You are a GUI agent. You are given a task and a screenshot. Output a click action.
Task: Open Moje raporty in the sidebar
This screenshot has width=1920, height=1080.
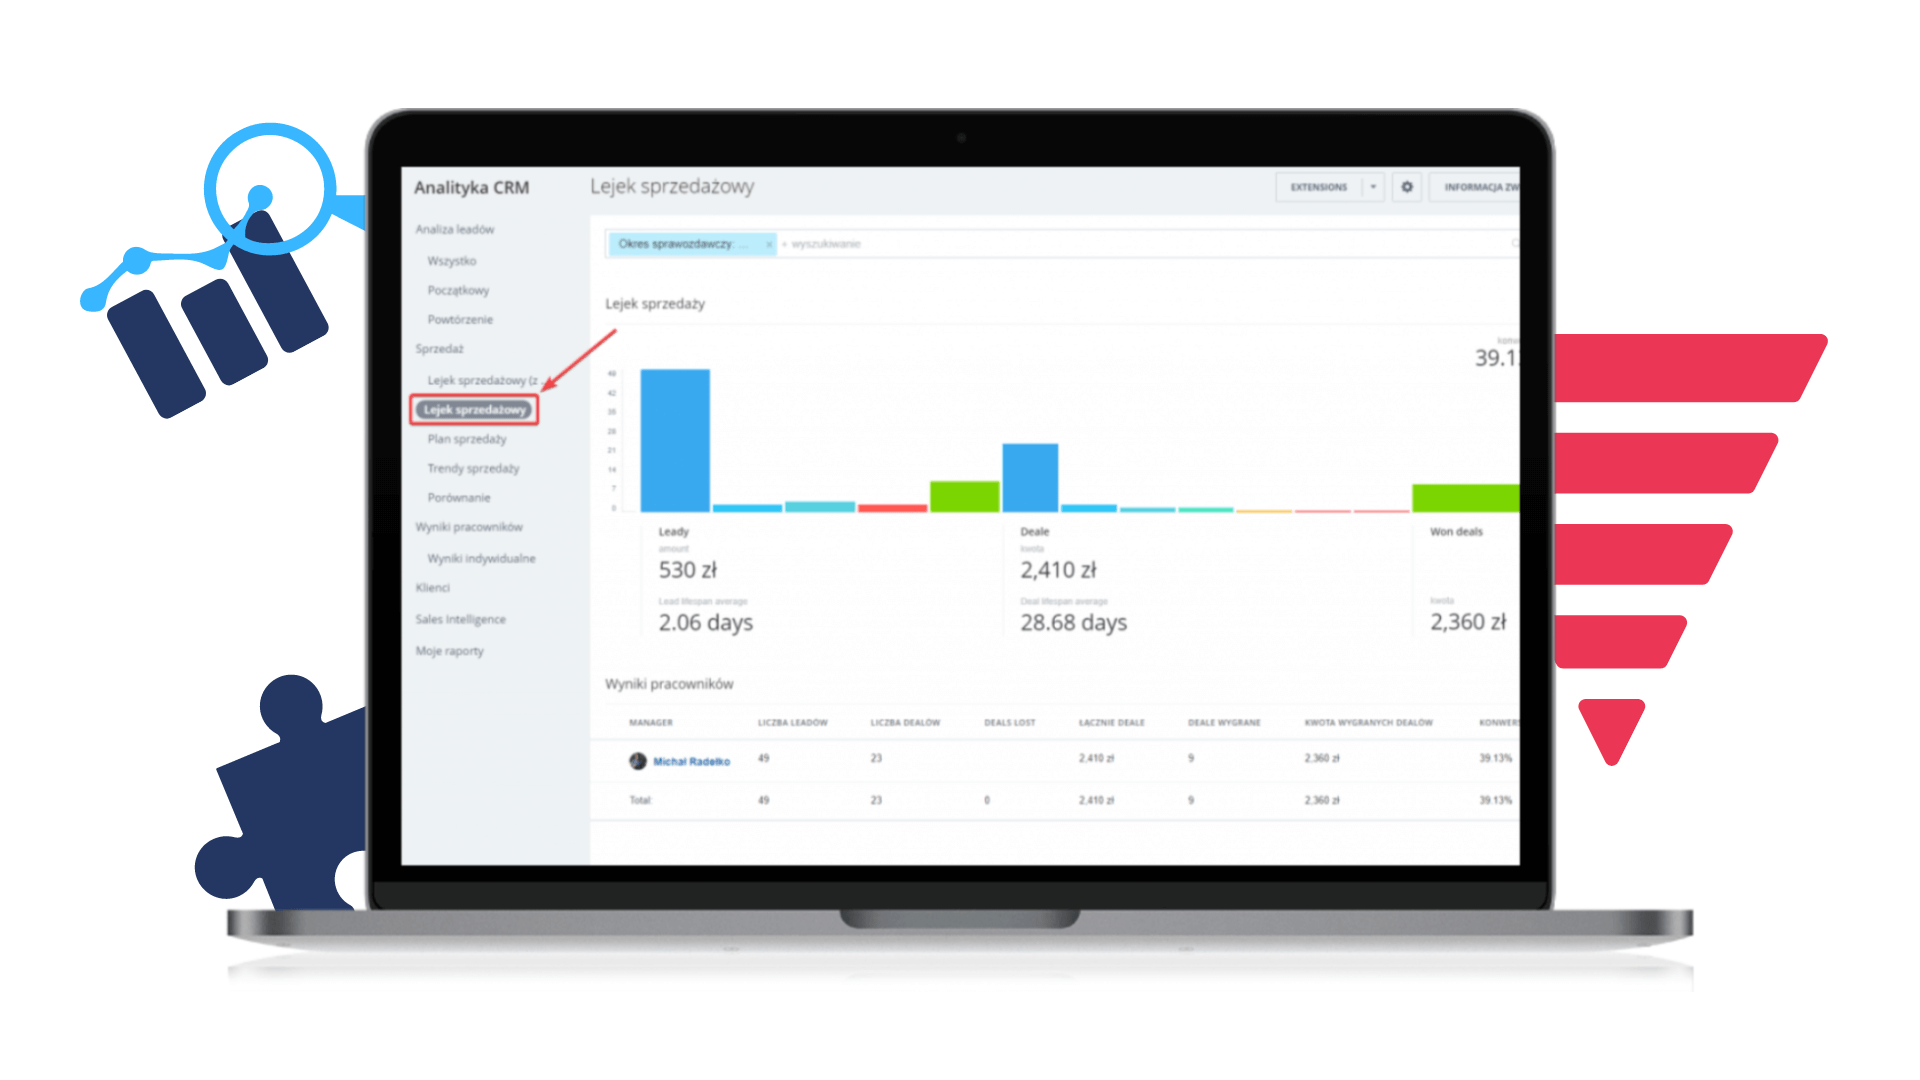pyautogui.click(x=449, y=651)
